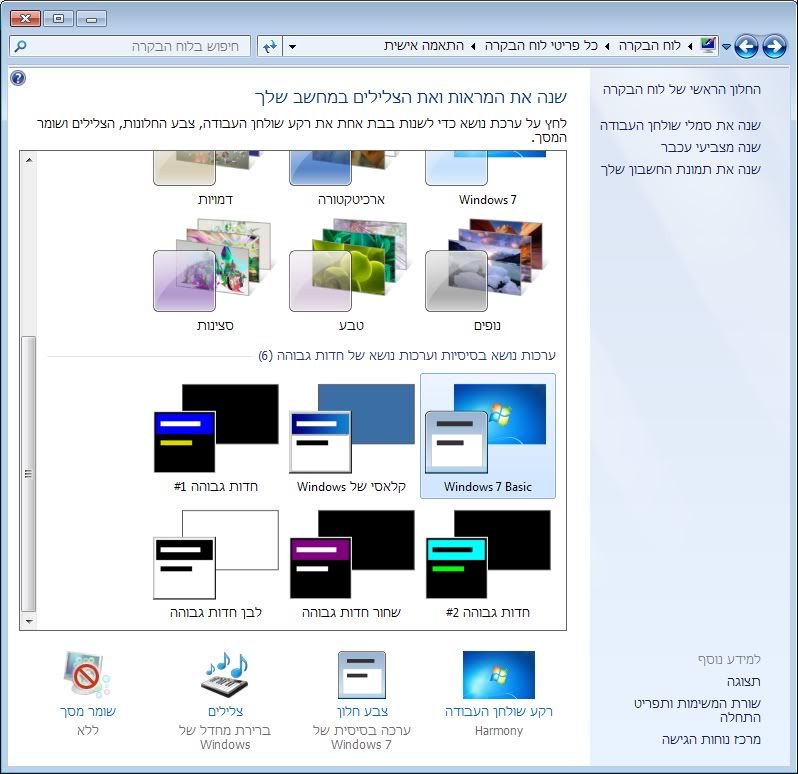
Task: Select the טבע theme thumbnail
Action: pyautogui.click(x=351, y=265)
